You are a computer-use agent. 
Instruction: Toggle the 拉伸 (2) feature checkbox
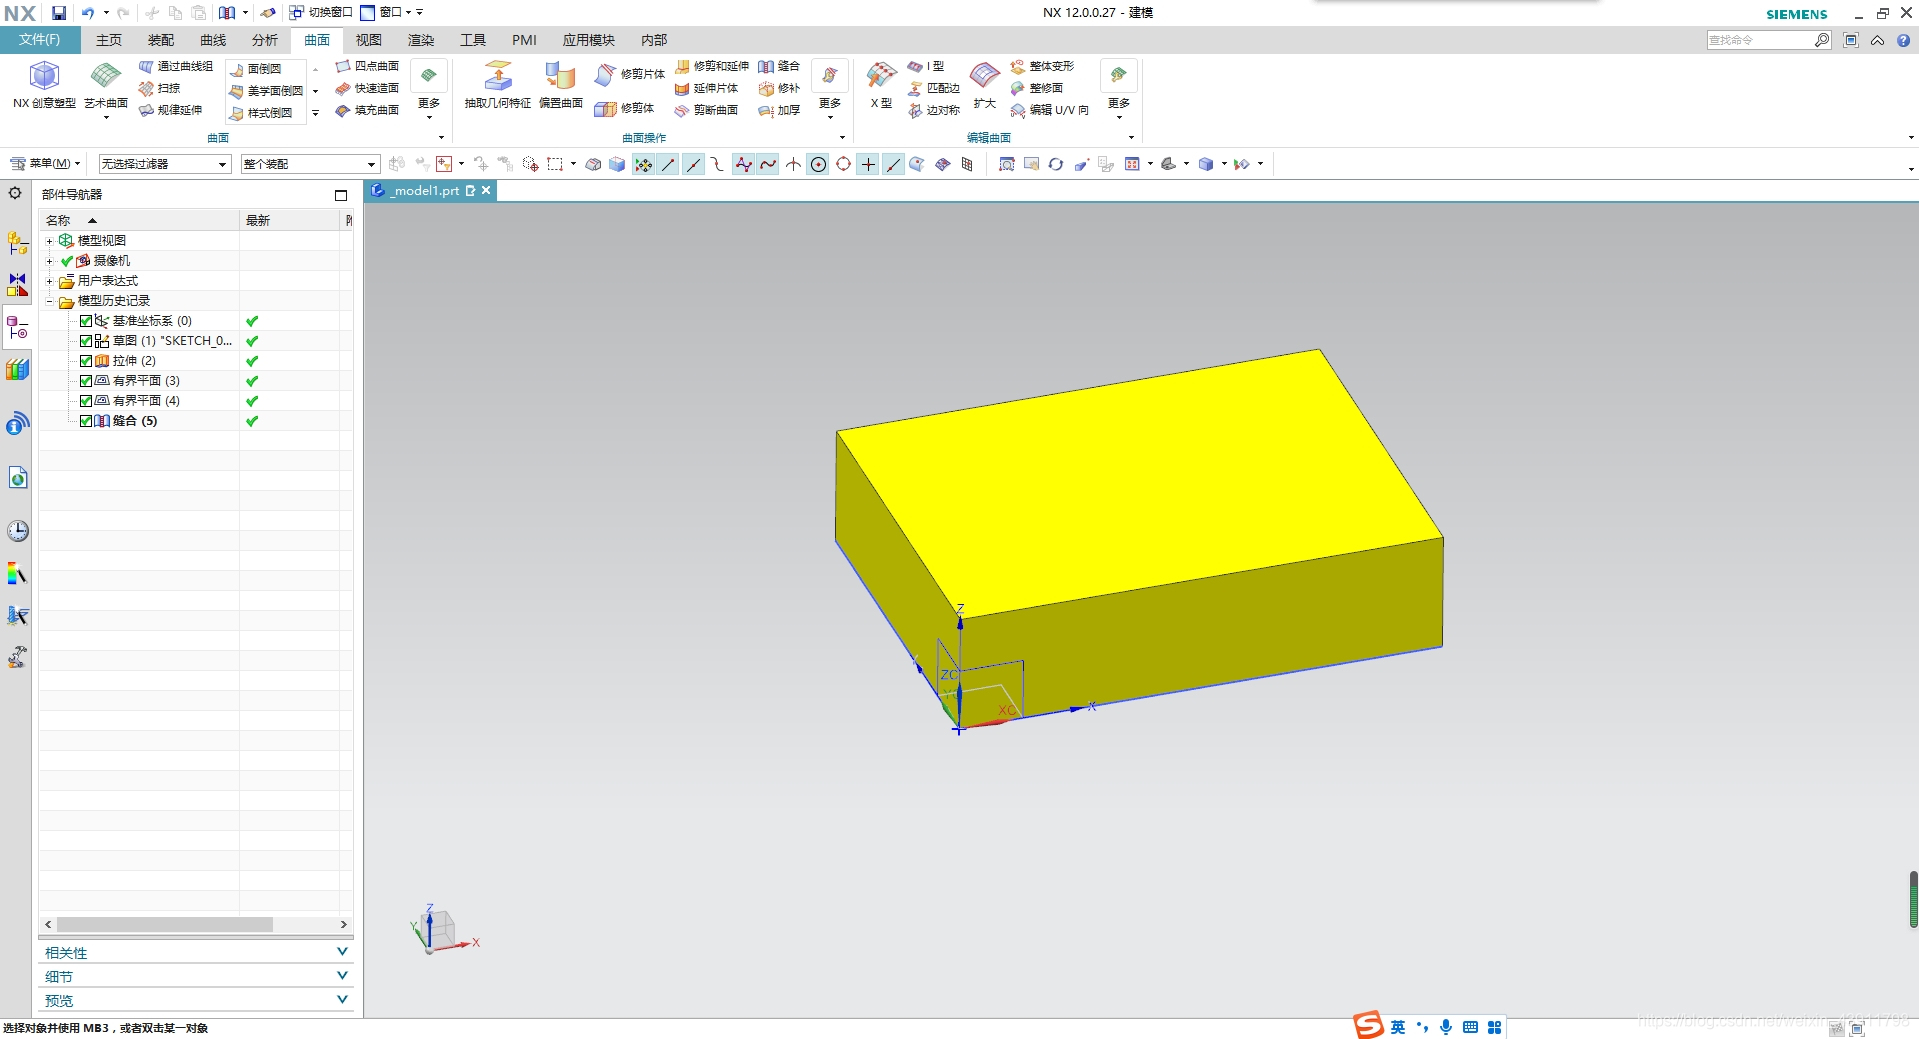86,361
